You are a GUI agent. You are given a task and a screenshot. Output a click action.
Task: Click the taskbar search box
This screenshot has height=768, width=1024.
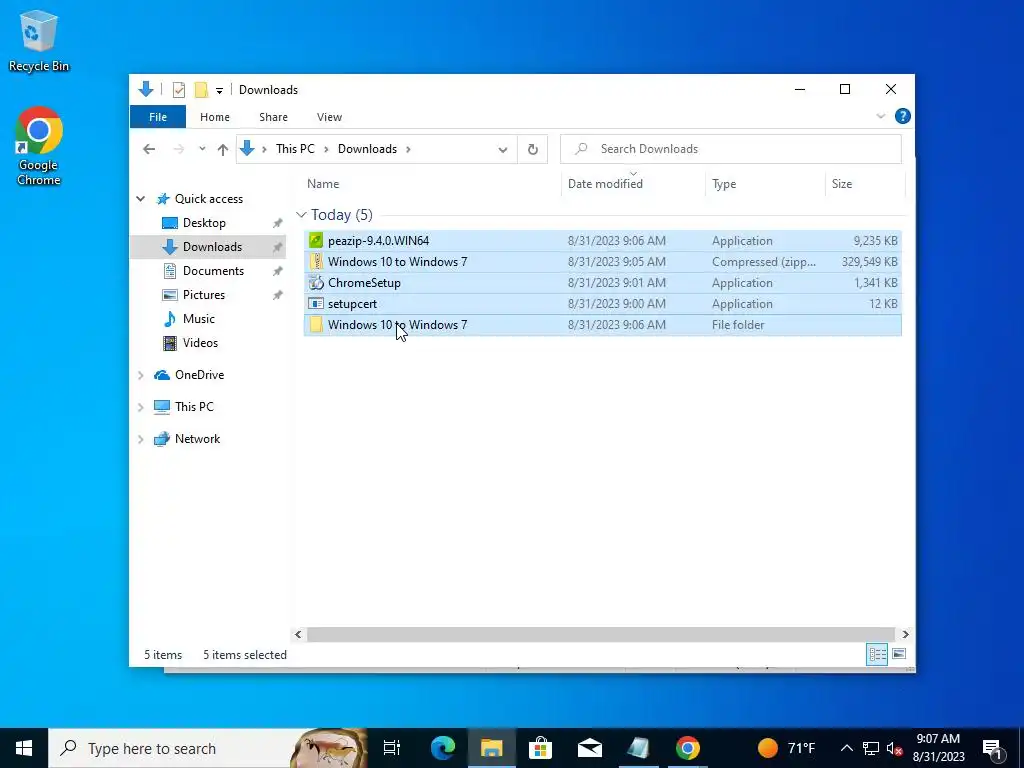tap(208, 748)
